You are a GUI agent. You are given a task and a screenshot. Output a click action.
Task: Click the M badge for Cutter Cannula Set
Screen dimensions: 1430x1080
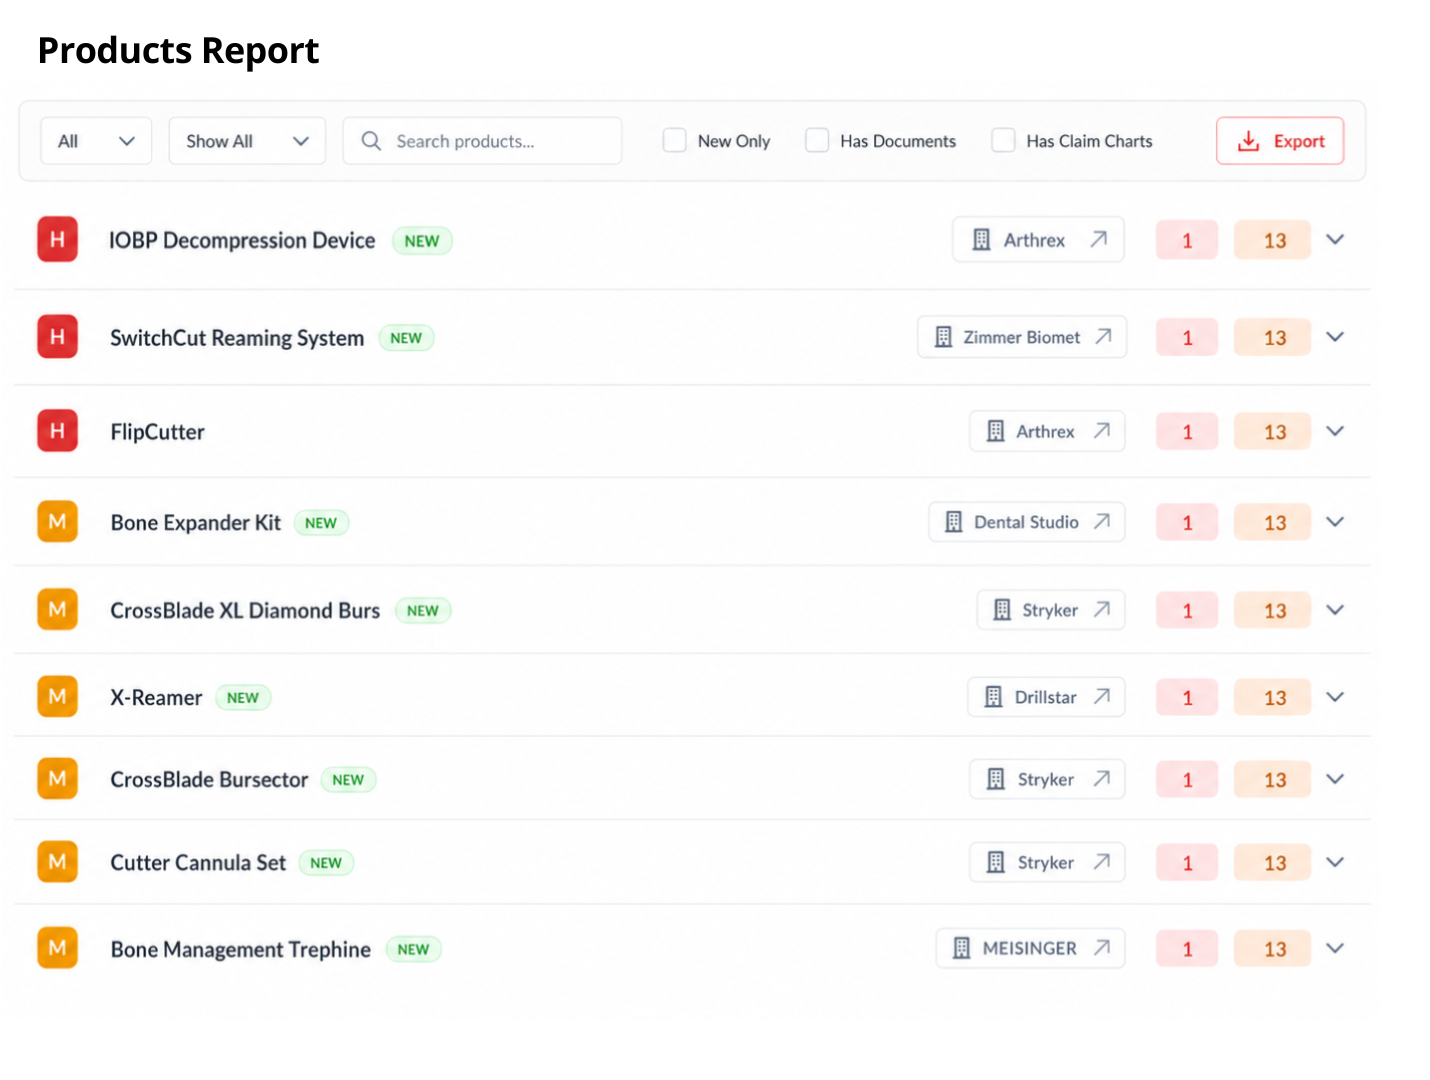[x=57, y=862]
